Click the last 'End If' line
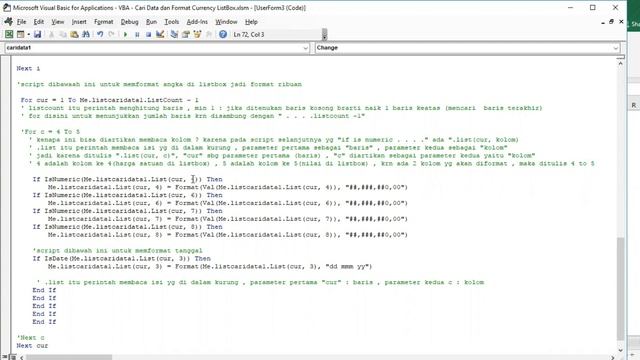Image resolution: width=640 pixels, height=360 pixels. (x=44, y=322)
